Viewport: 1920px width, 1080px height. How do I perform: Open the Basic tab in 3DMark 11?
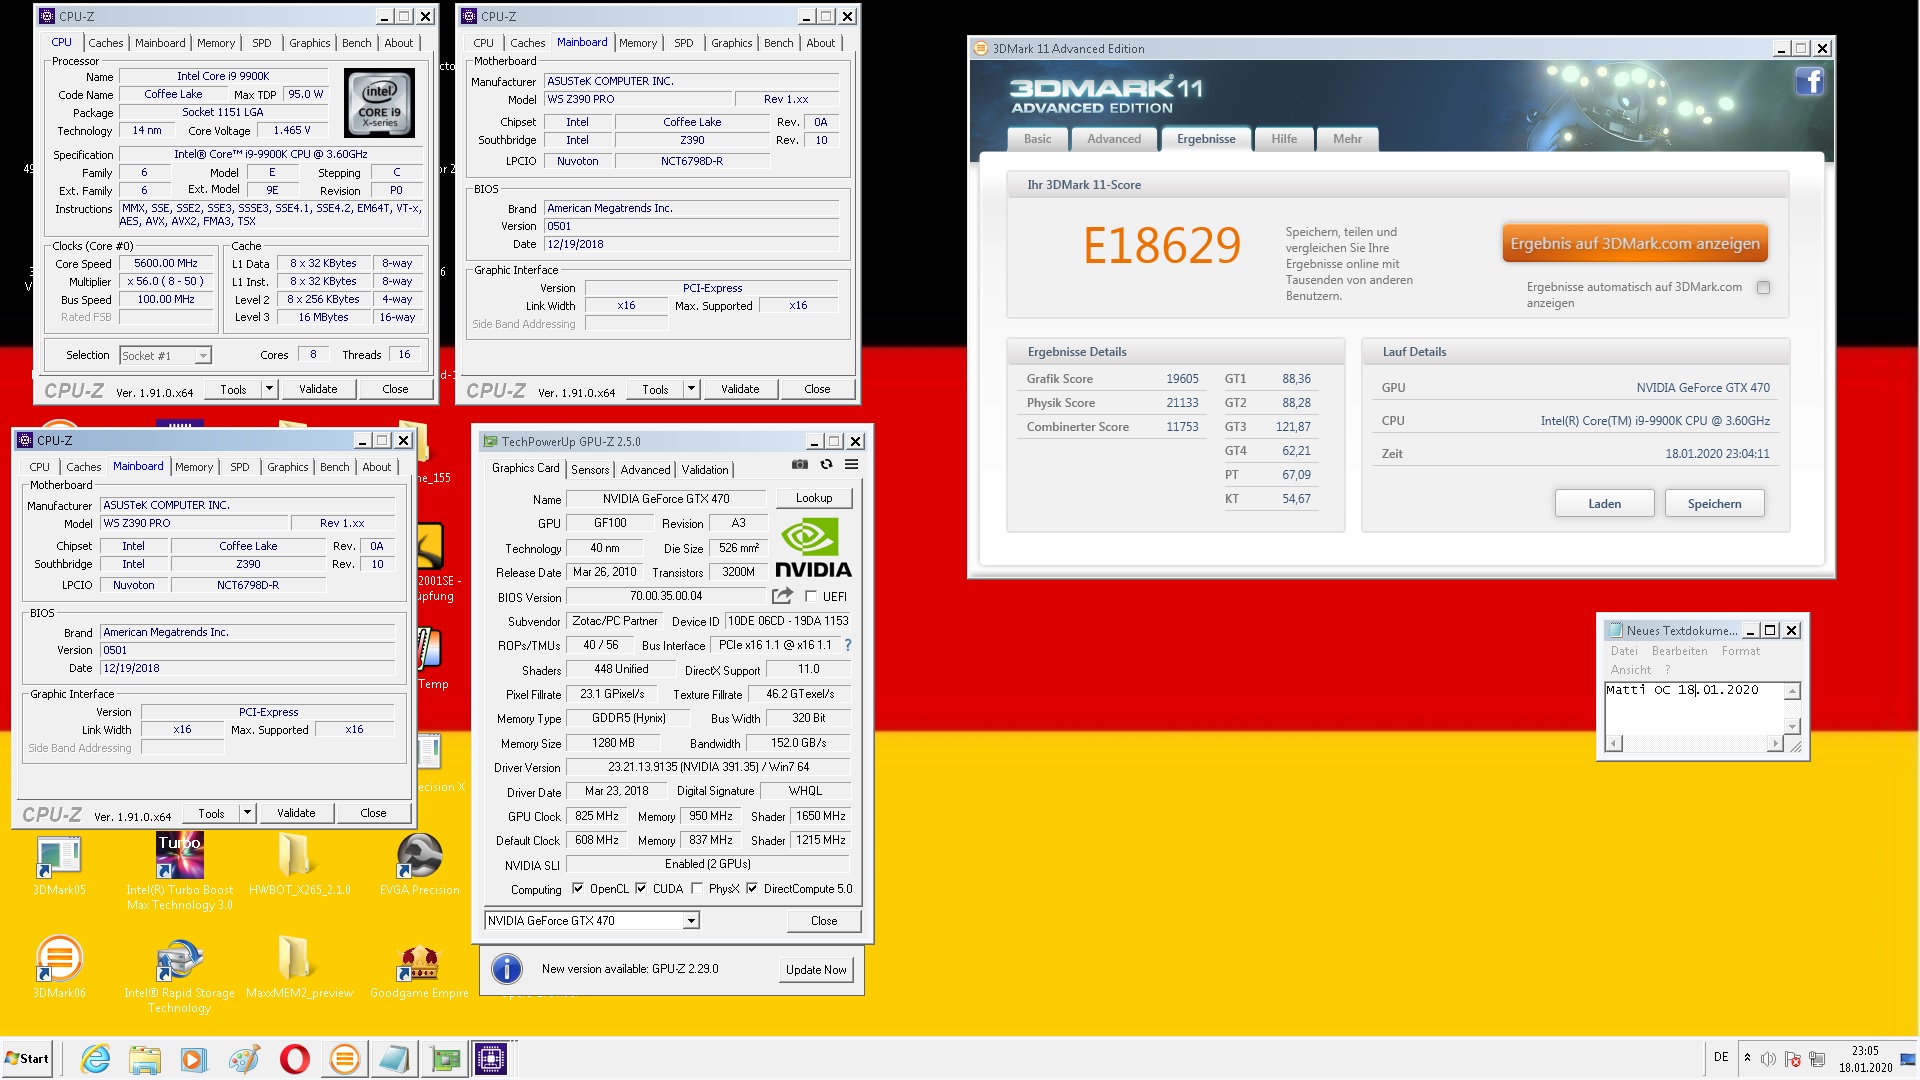(x=1037, y=139)
